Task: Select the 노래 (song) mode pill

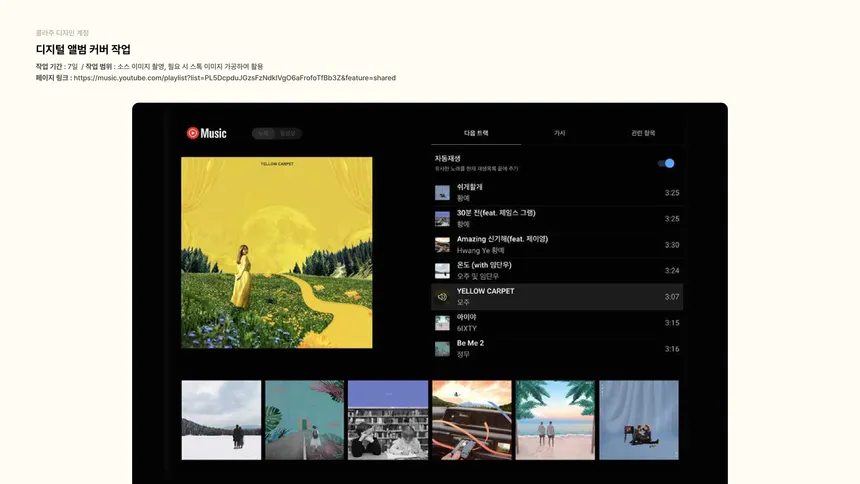Action: (264, 133)
